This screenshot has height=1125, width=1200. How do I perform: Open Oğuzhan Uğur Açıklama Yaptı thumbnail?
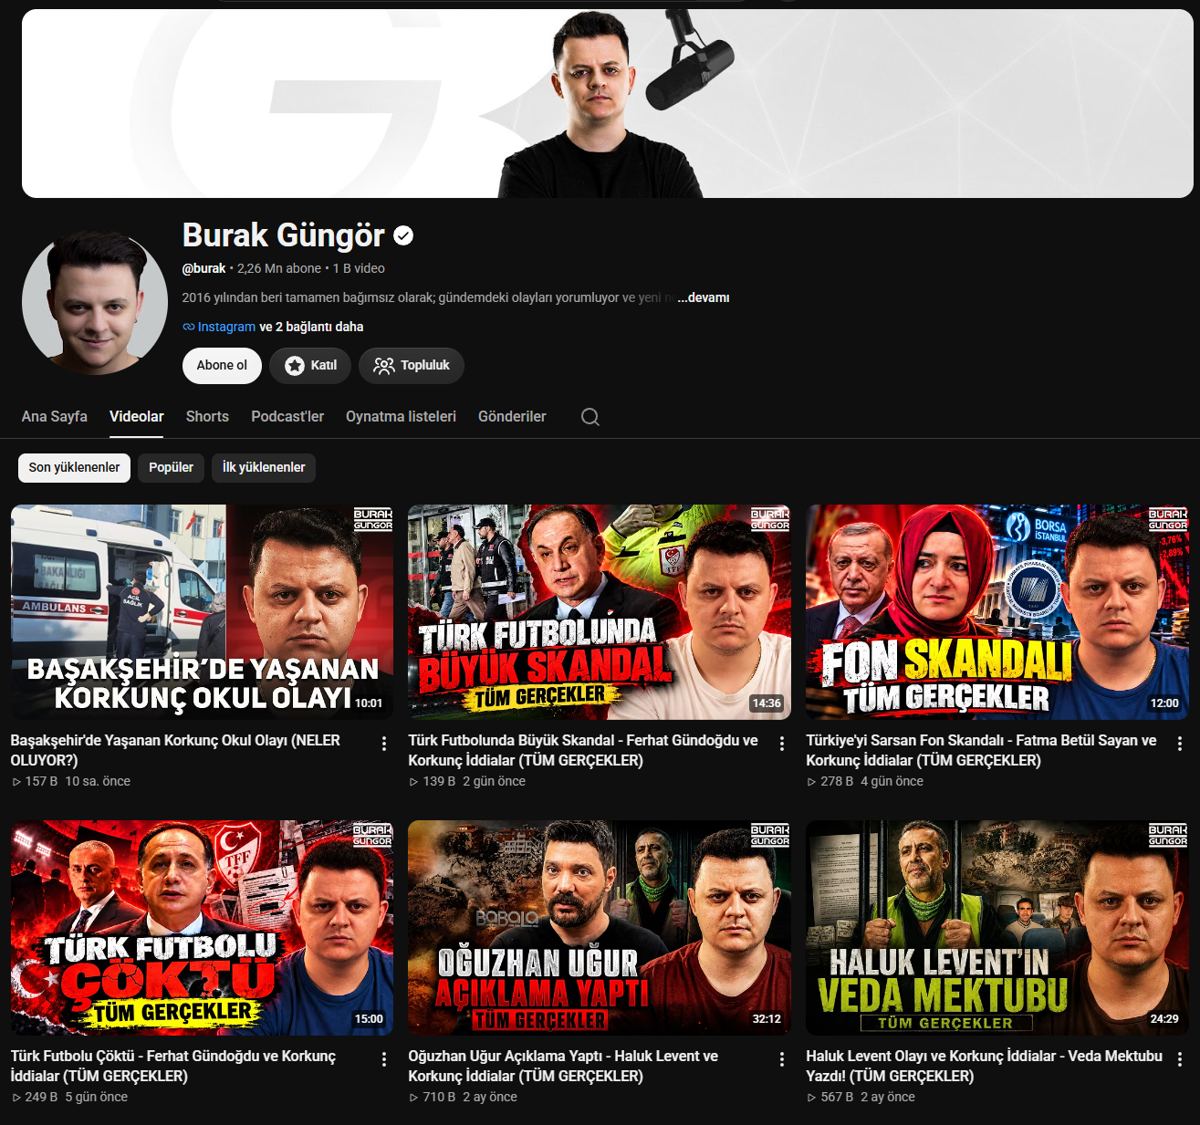point(599,928)
